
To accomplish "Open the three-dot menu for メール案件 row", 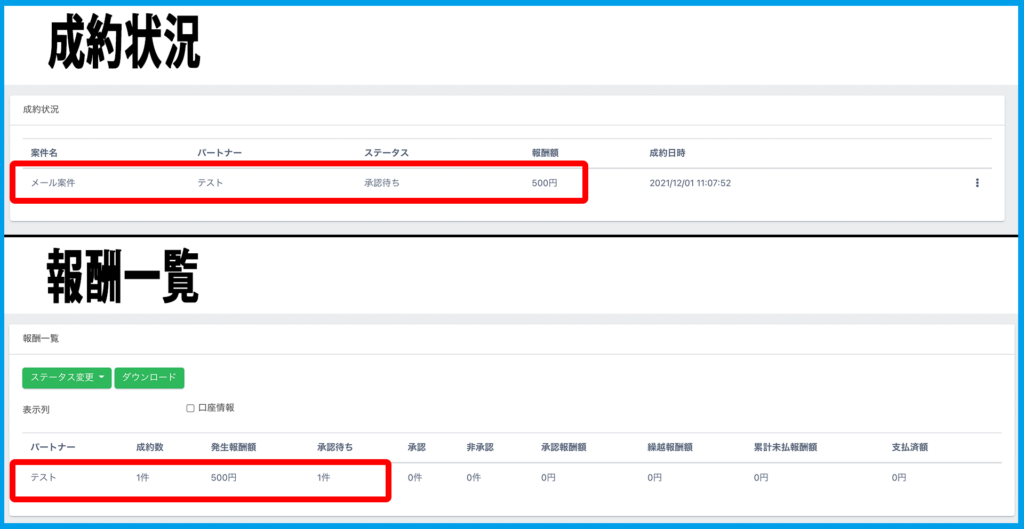I will point(976,183).
